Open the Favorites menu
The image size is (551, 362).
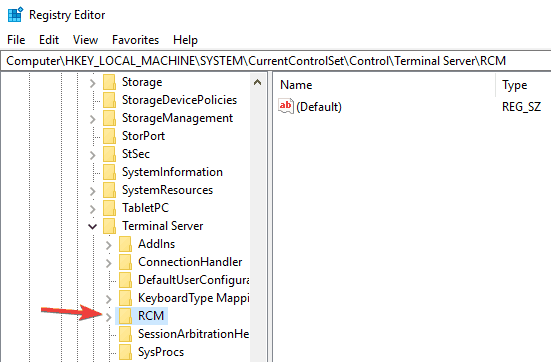point(135,40)
